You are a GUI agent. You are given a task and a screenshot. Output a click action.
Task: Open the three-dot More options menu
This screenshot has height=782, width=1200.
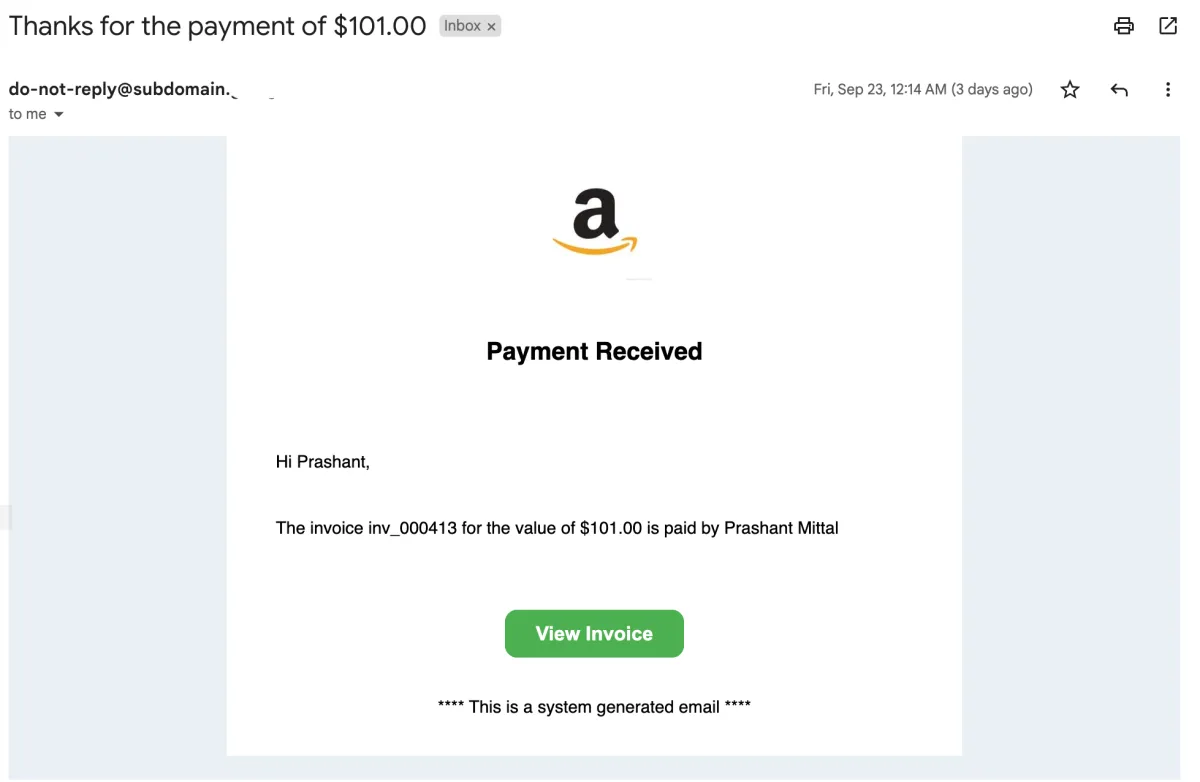[x=1168, y=90]
